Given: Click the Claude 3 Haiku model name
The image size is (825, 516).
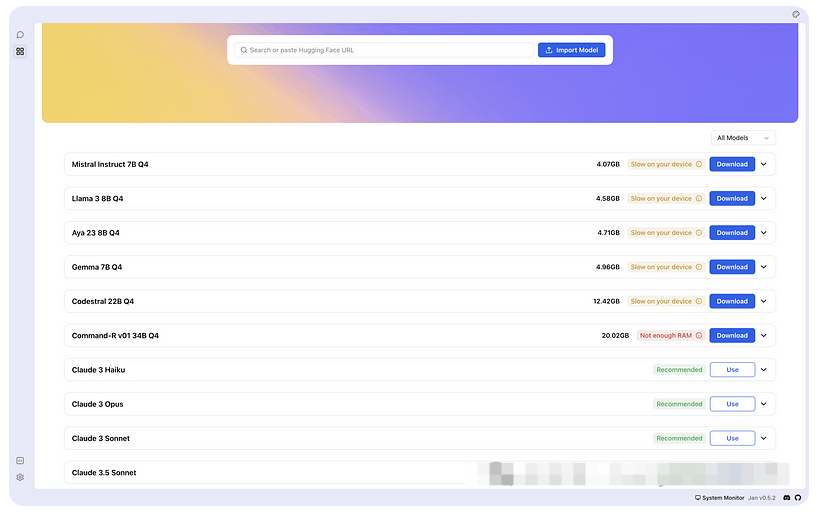Looking at the screenshot, I should coord(98,370).
